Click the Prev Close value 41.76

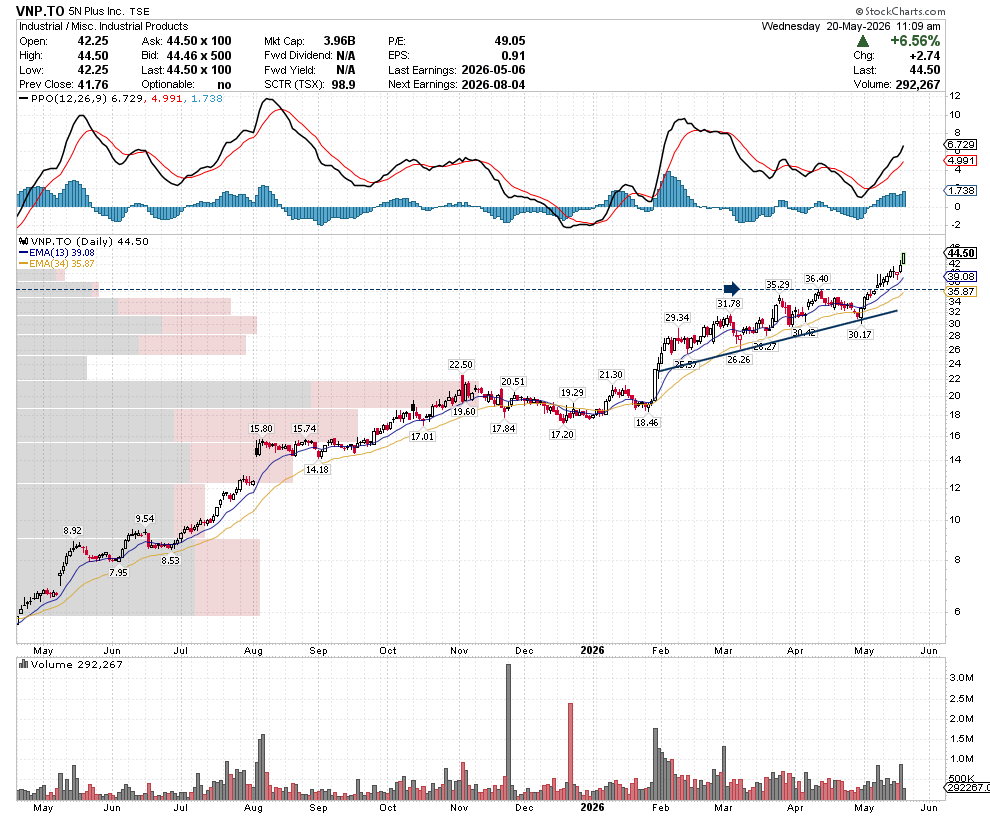coord(93,85)
